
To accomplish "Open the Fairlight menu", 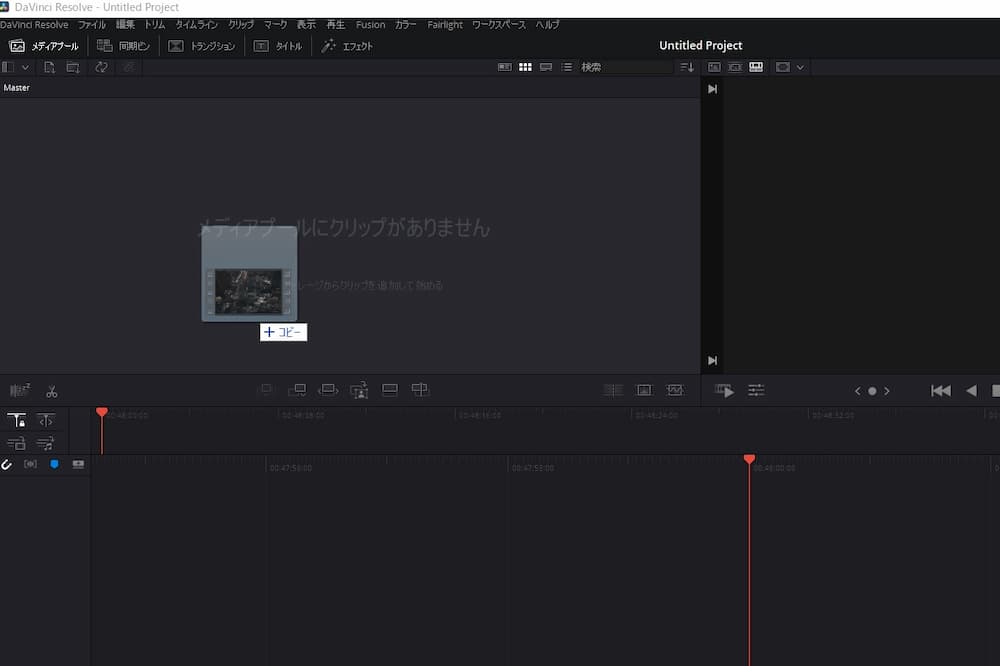I will click(x=444, y=24).
